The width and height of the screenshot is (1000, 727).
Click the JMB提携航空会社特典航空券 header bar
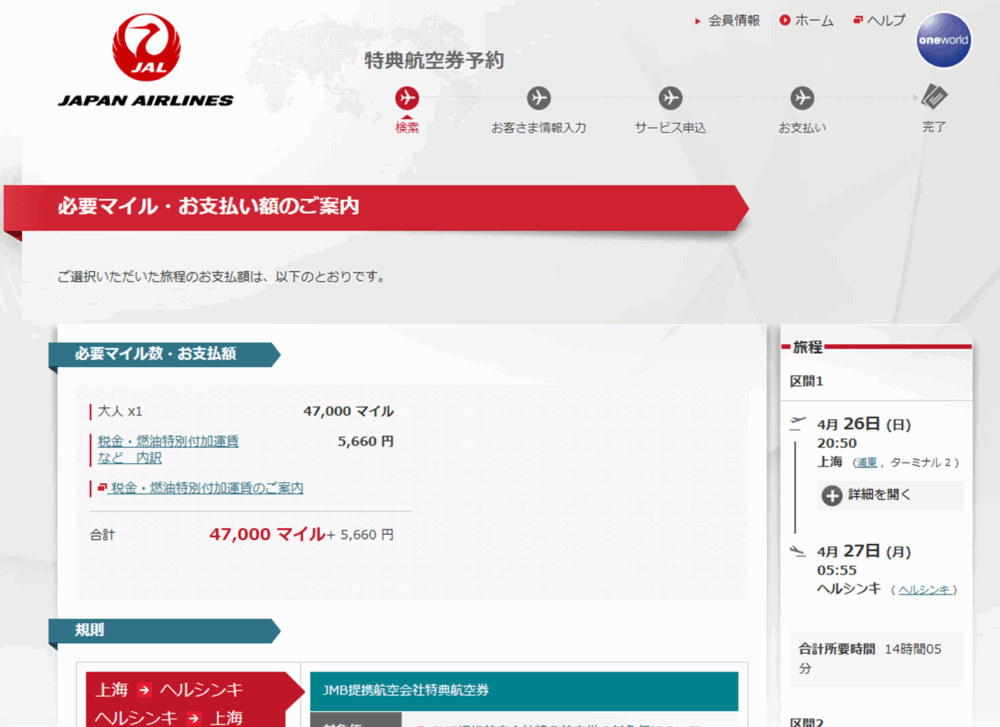pos(524,690)
